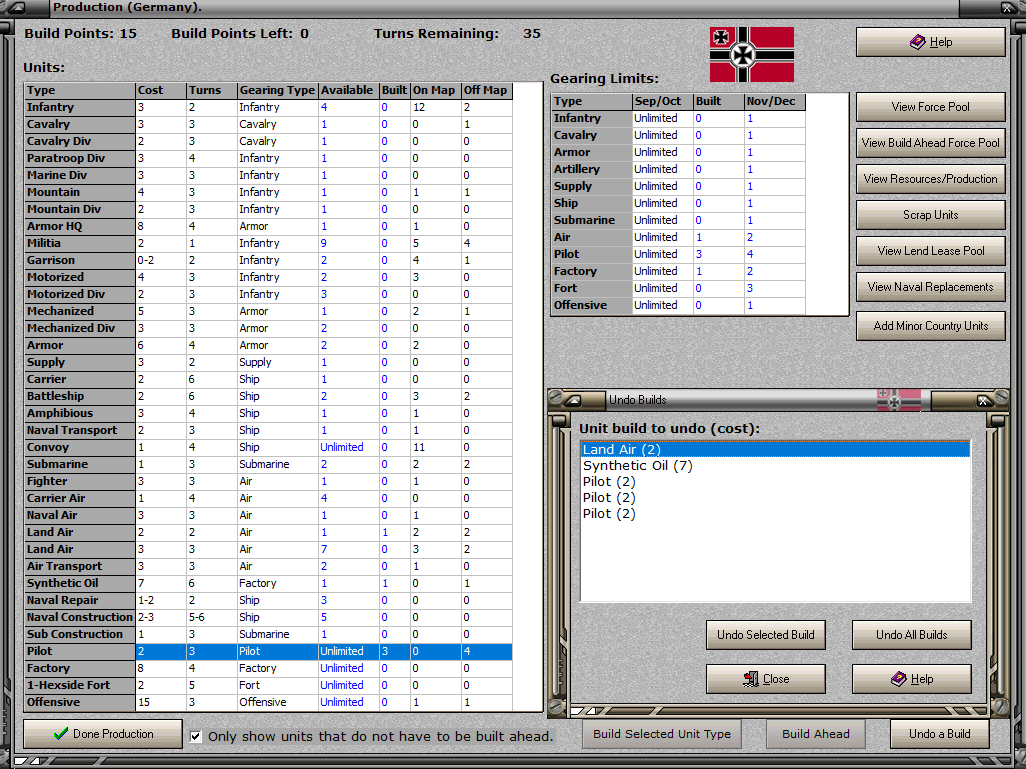Viewport: 1026px width, 769px height.
Task: Click the small flag in Undo Builds title
Action: point(898,400)
